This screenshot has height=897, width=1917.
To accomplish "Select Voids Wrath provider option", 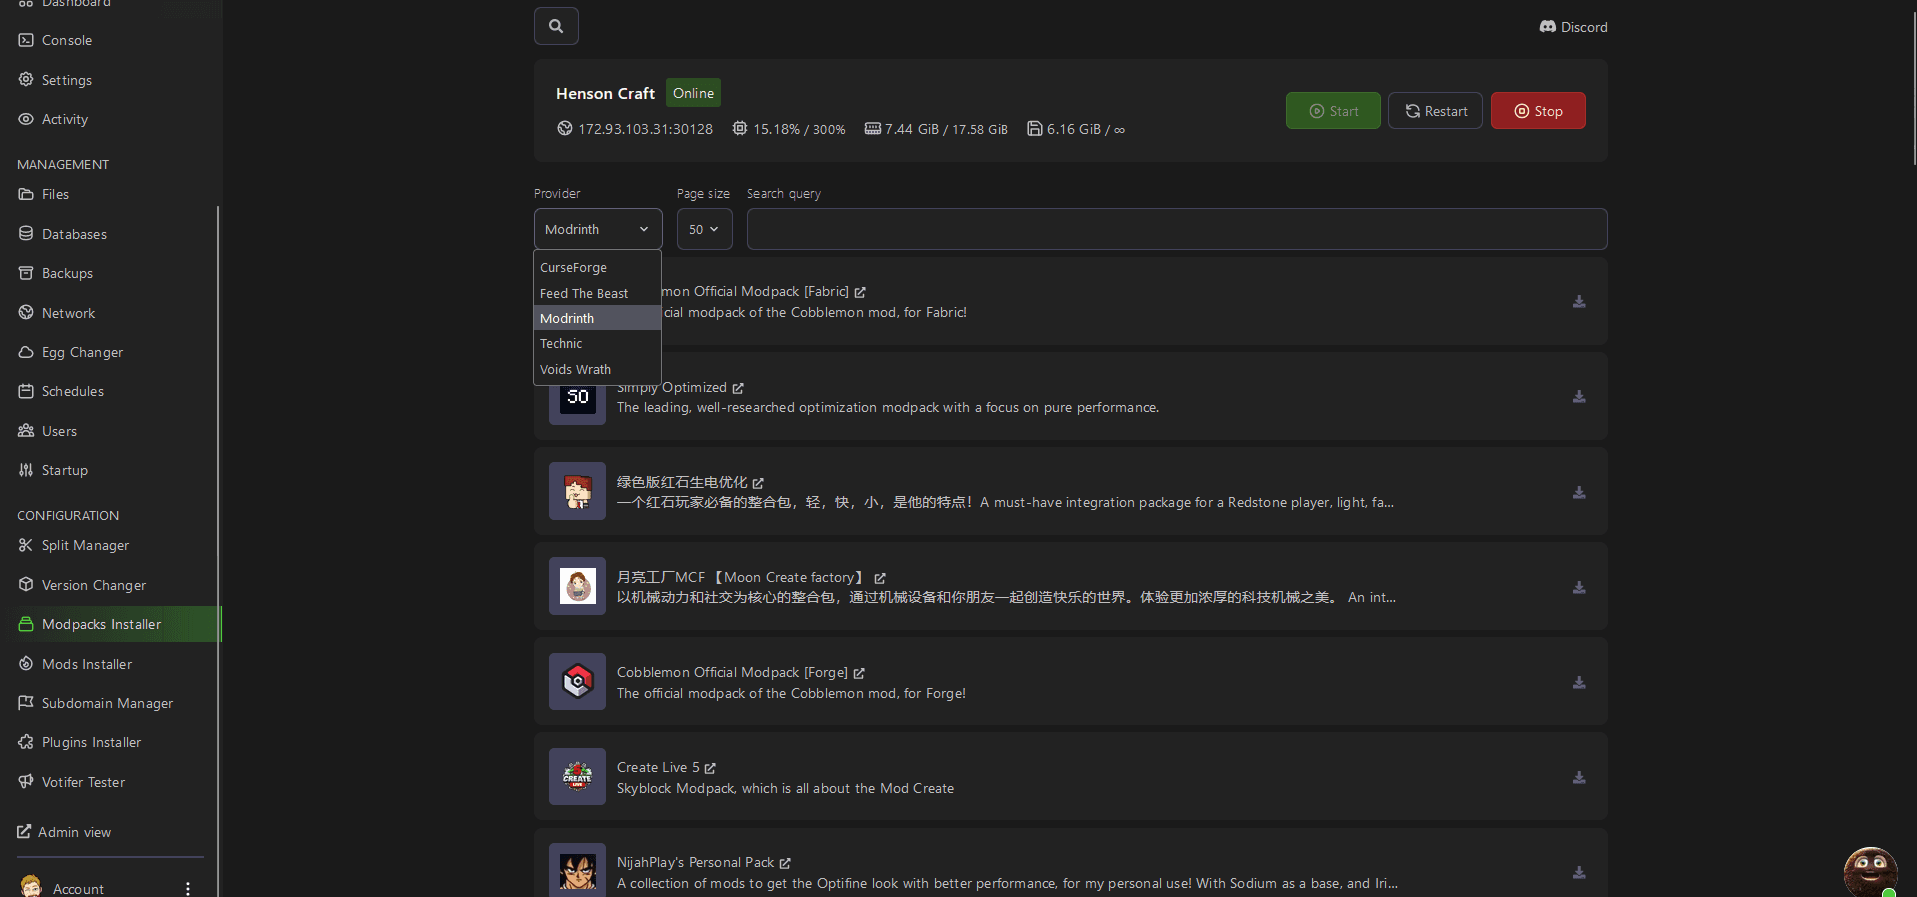I will pos(598,369).
